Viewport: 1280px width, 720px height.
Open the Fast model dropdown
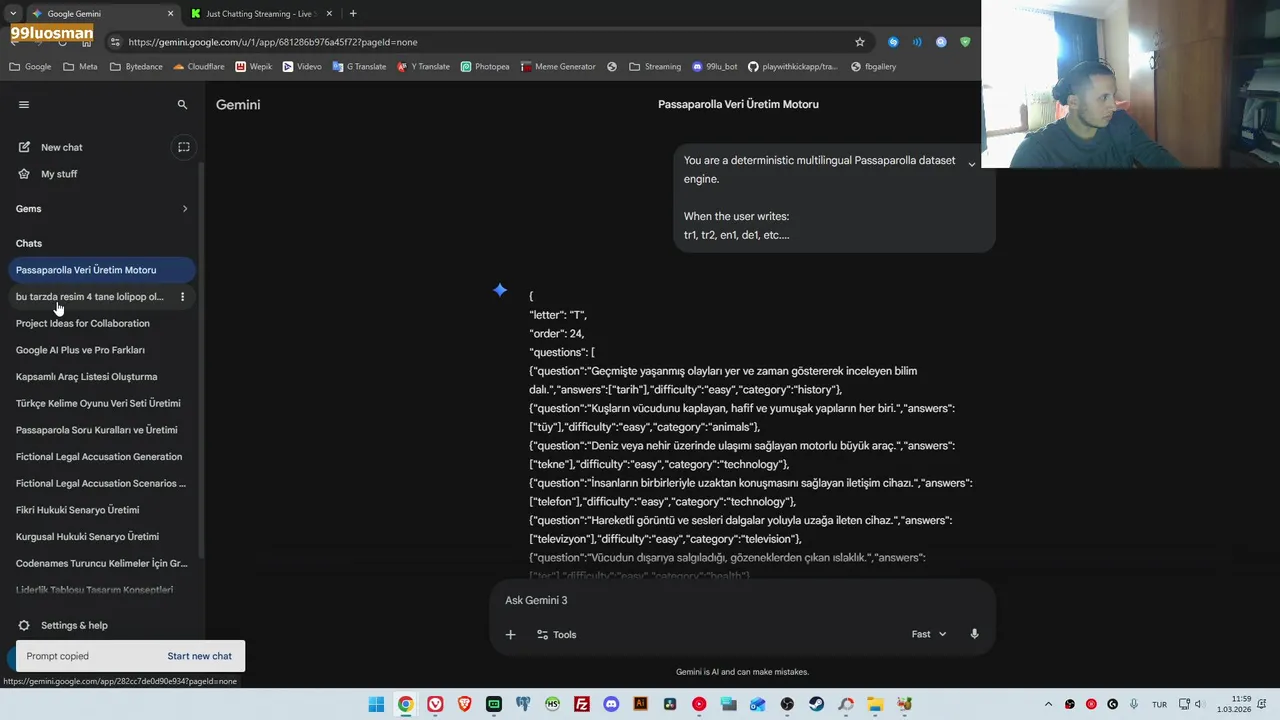[928, 634]
